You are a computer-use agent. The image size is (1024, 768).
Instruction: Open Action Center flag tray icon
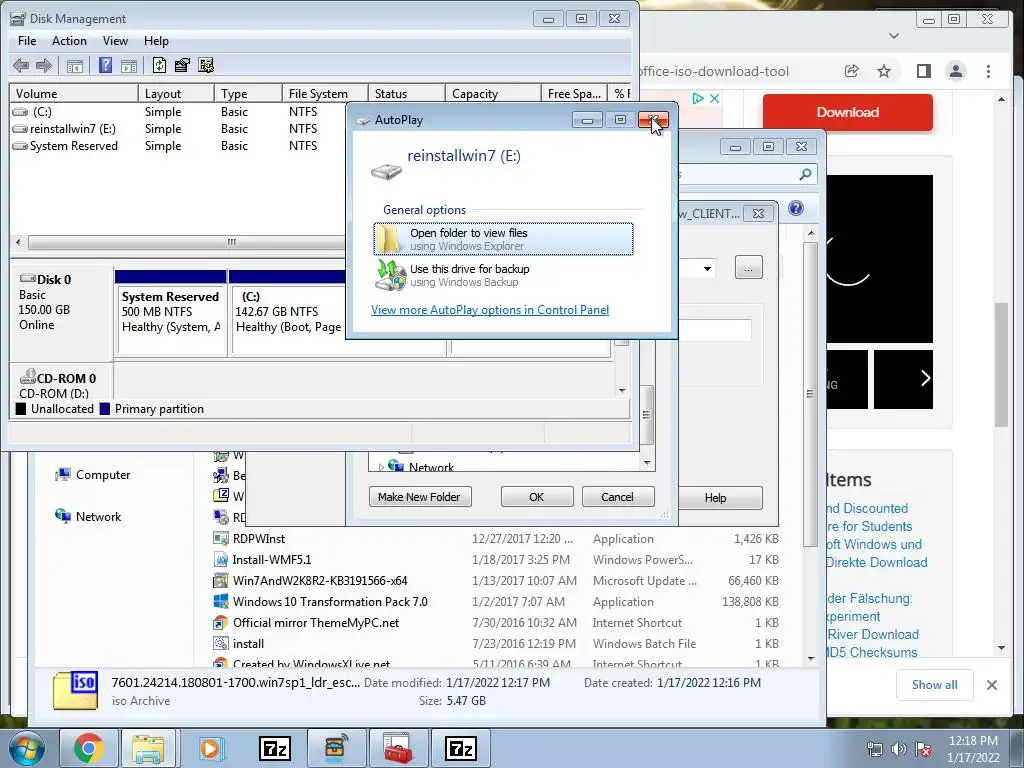point(923,749)
